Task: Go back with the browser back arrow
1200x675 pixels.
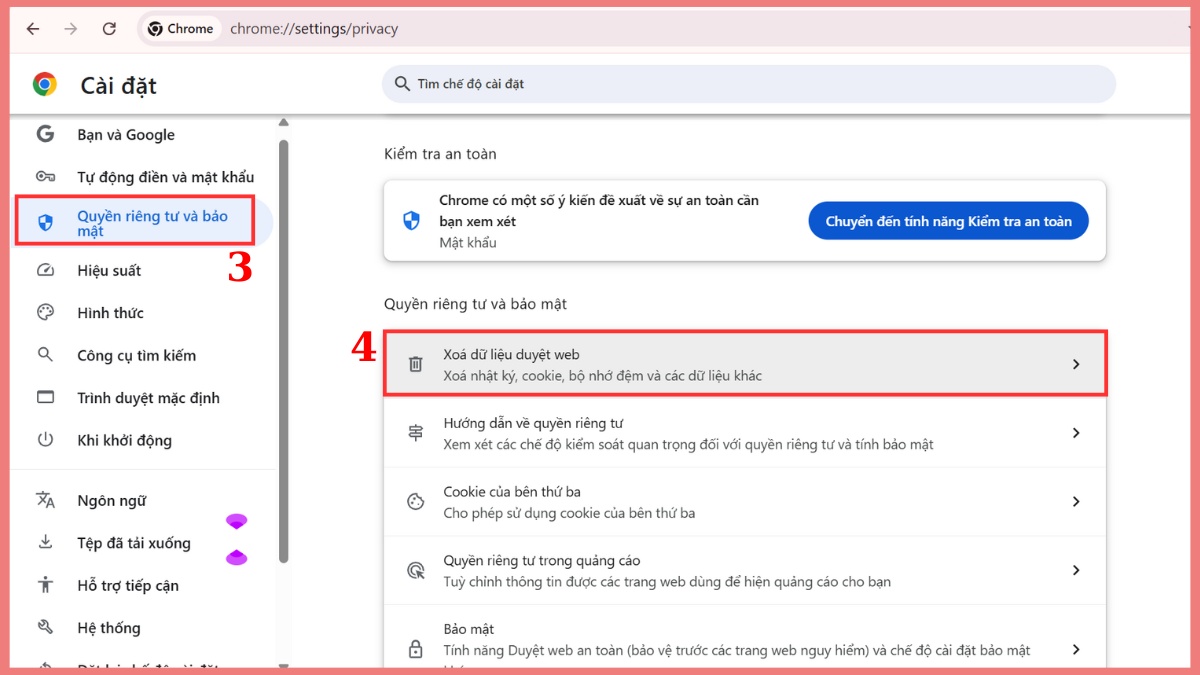Action: [x=33, y=29]
